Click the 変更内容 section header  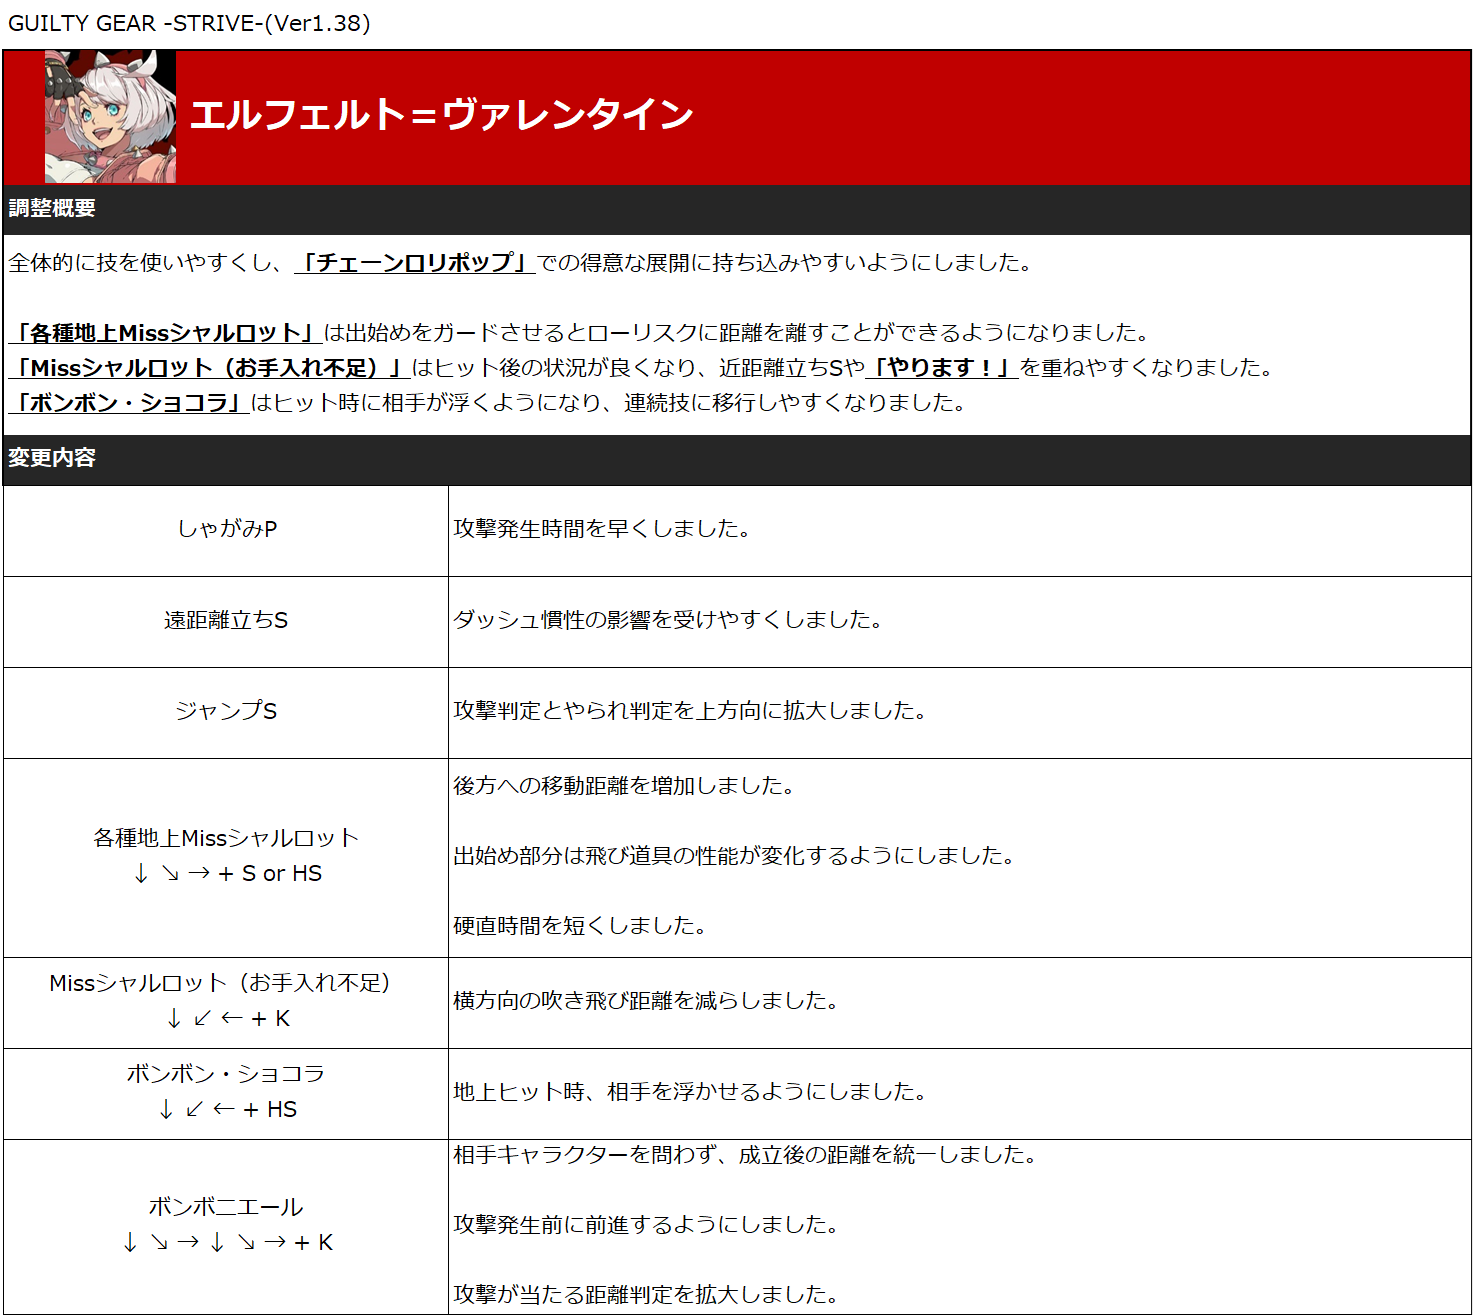[52, 458]
